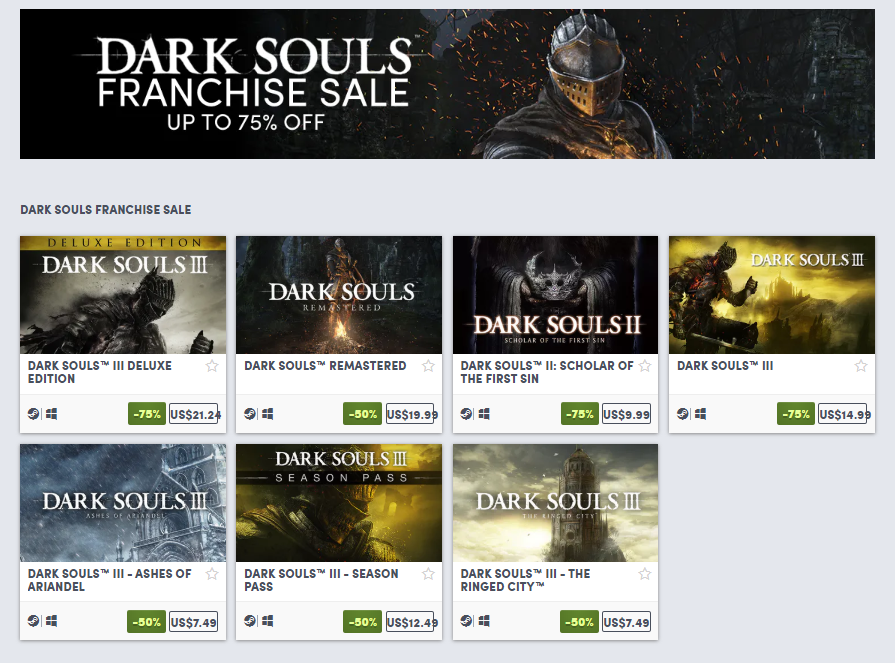Add Dark Souls III base game to wishlist

click(861, 366)
